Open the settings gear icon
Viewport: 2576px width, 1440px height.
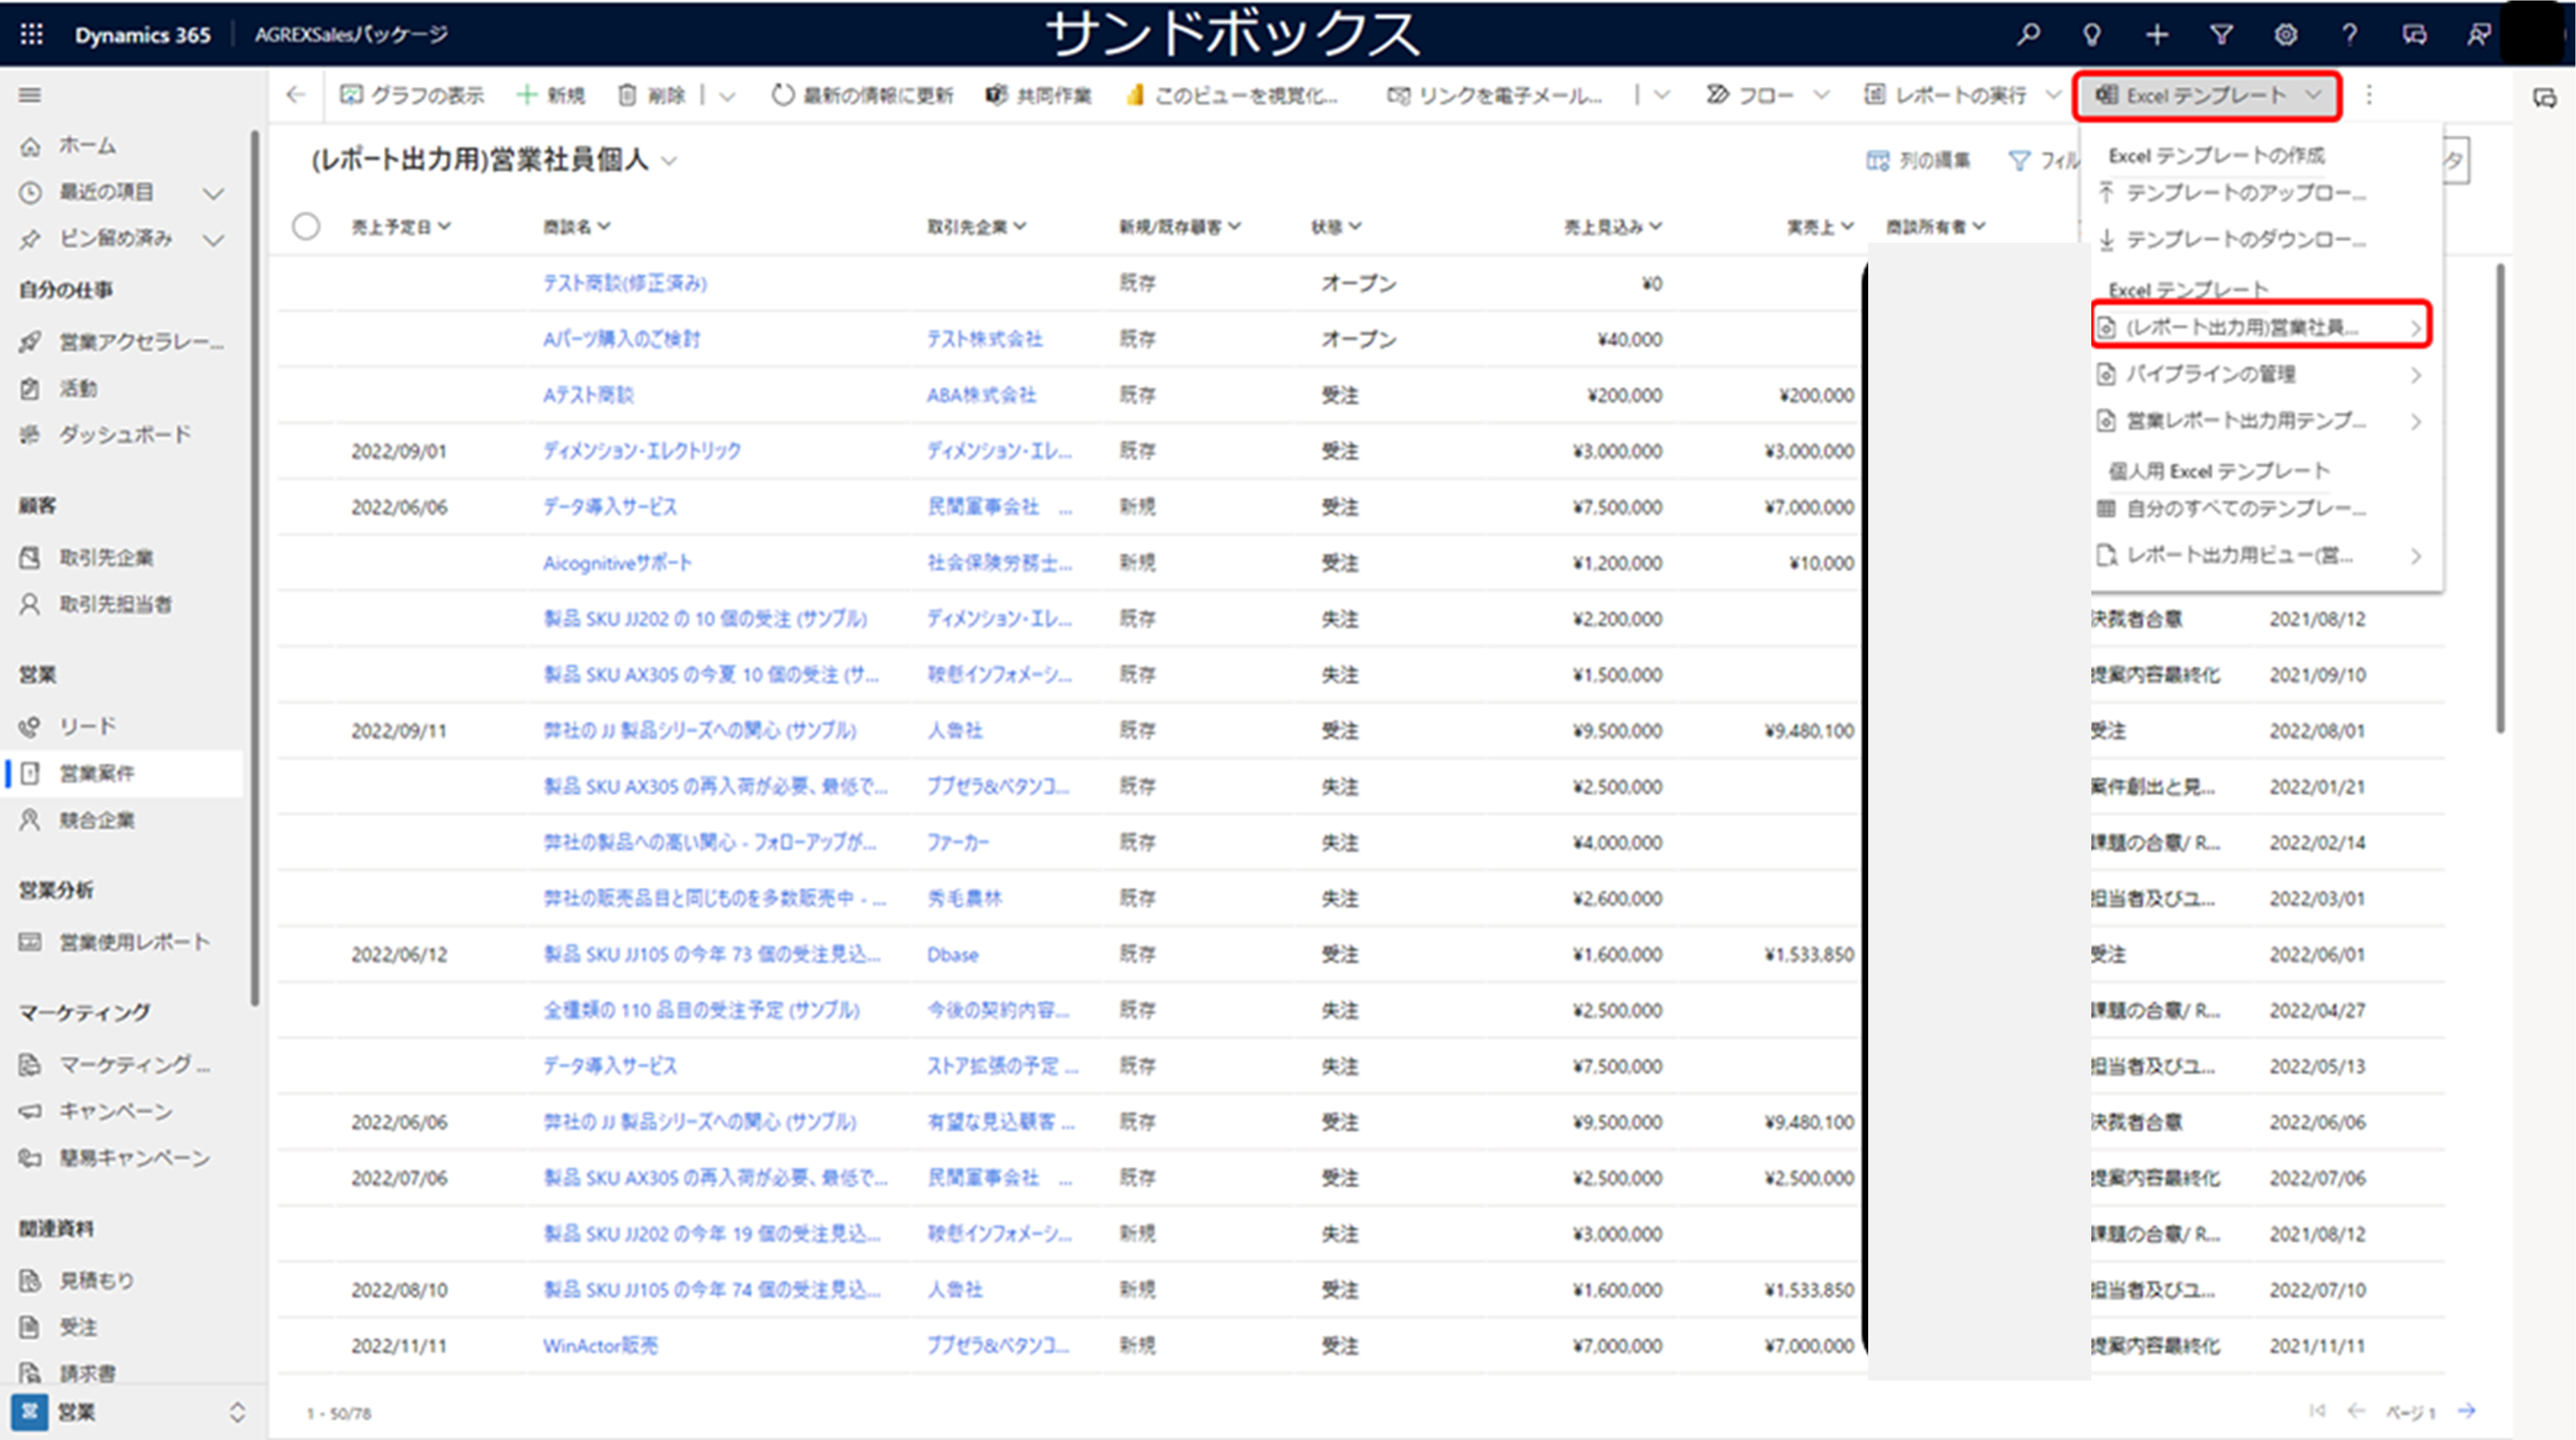pyautogui.click(x=2285, y=35)
